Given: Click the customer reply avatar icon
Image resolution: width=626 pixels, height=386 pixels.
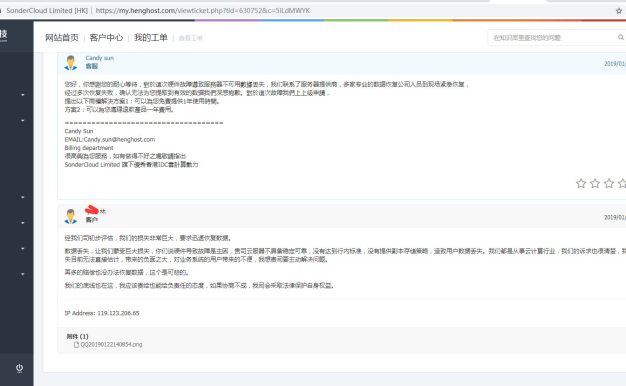Looking at the screenshot, I should tap(71, 216).
